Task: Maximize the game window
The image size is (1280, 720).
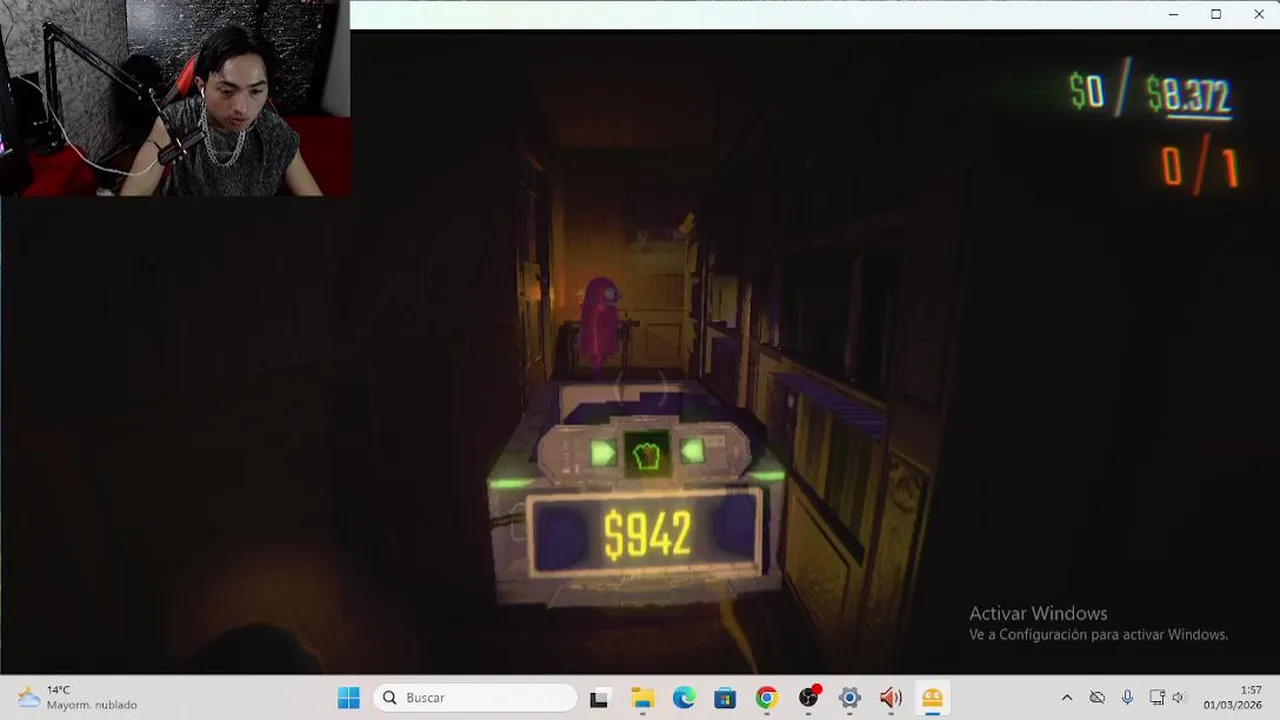Action: tap(1216, 14)
